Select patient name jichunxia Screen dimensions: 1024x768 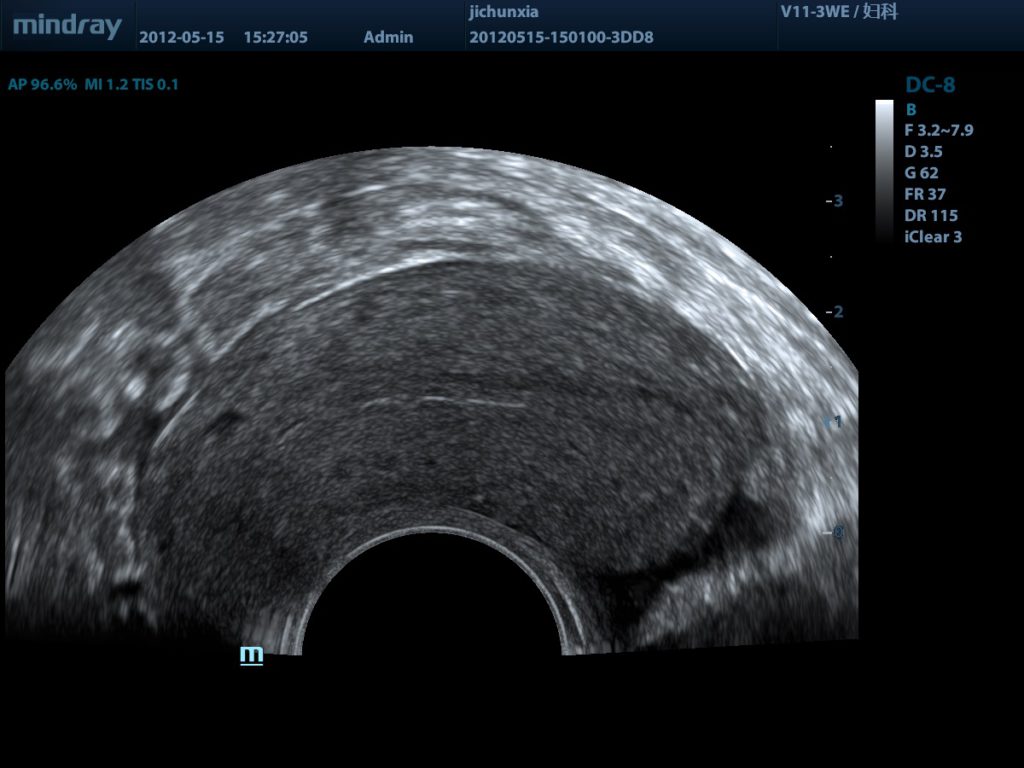coord(503,13)
